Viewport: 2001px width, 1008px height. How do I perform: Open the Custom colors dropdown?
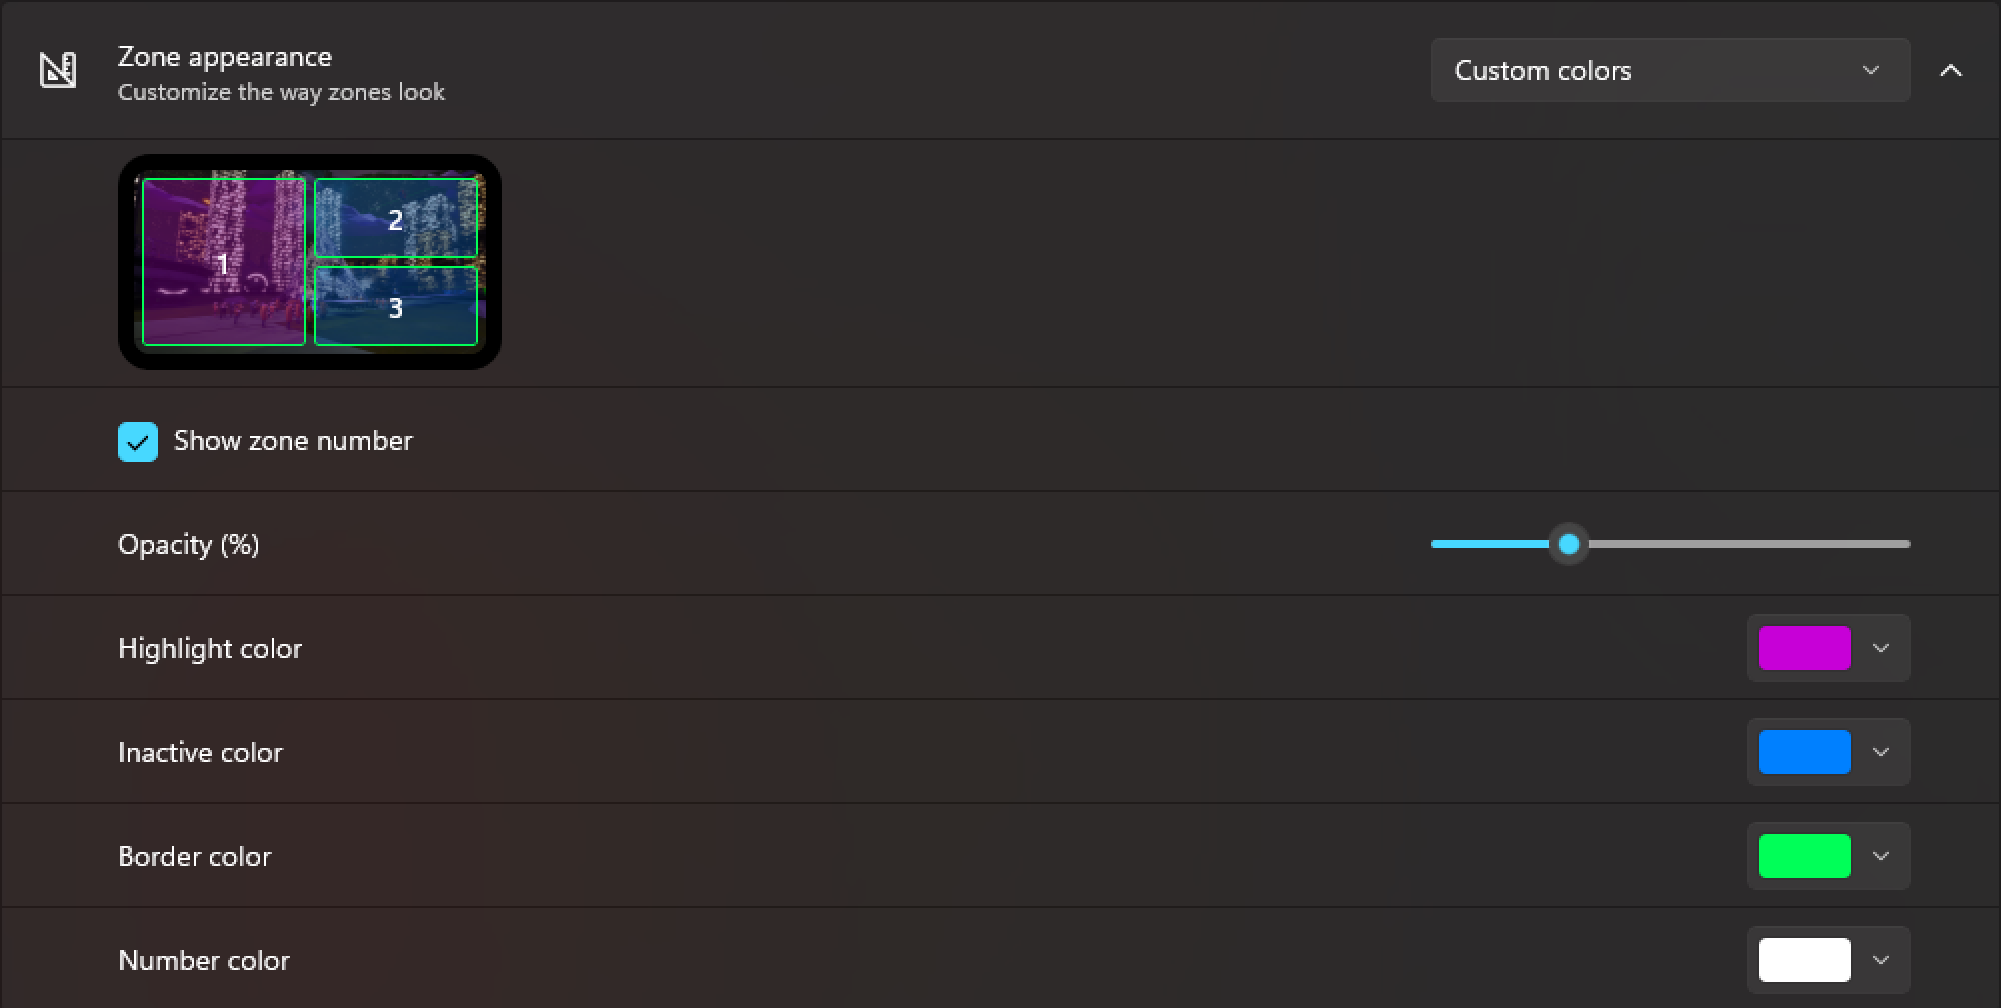[1669, 70]
